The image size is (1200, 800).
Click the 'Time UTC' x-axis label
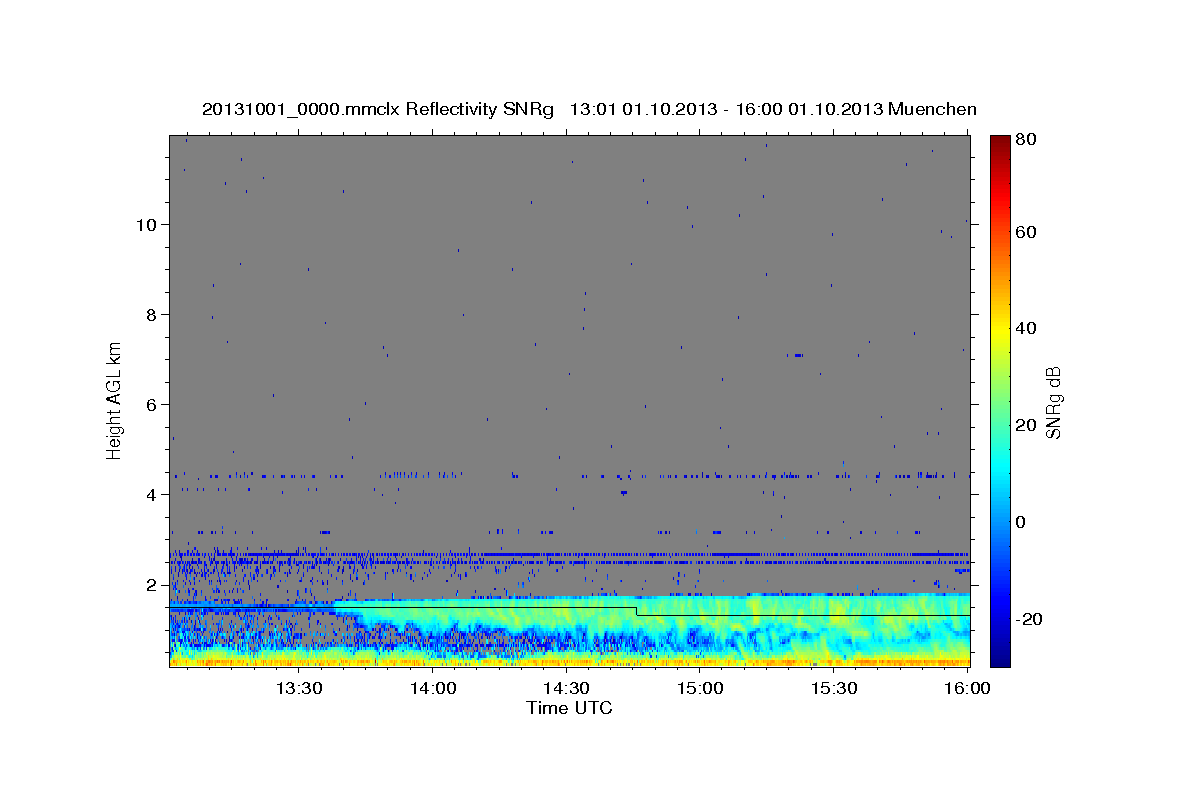(x=569, y=708)
